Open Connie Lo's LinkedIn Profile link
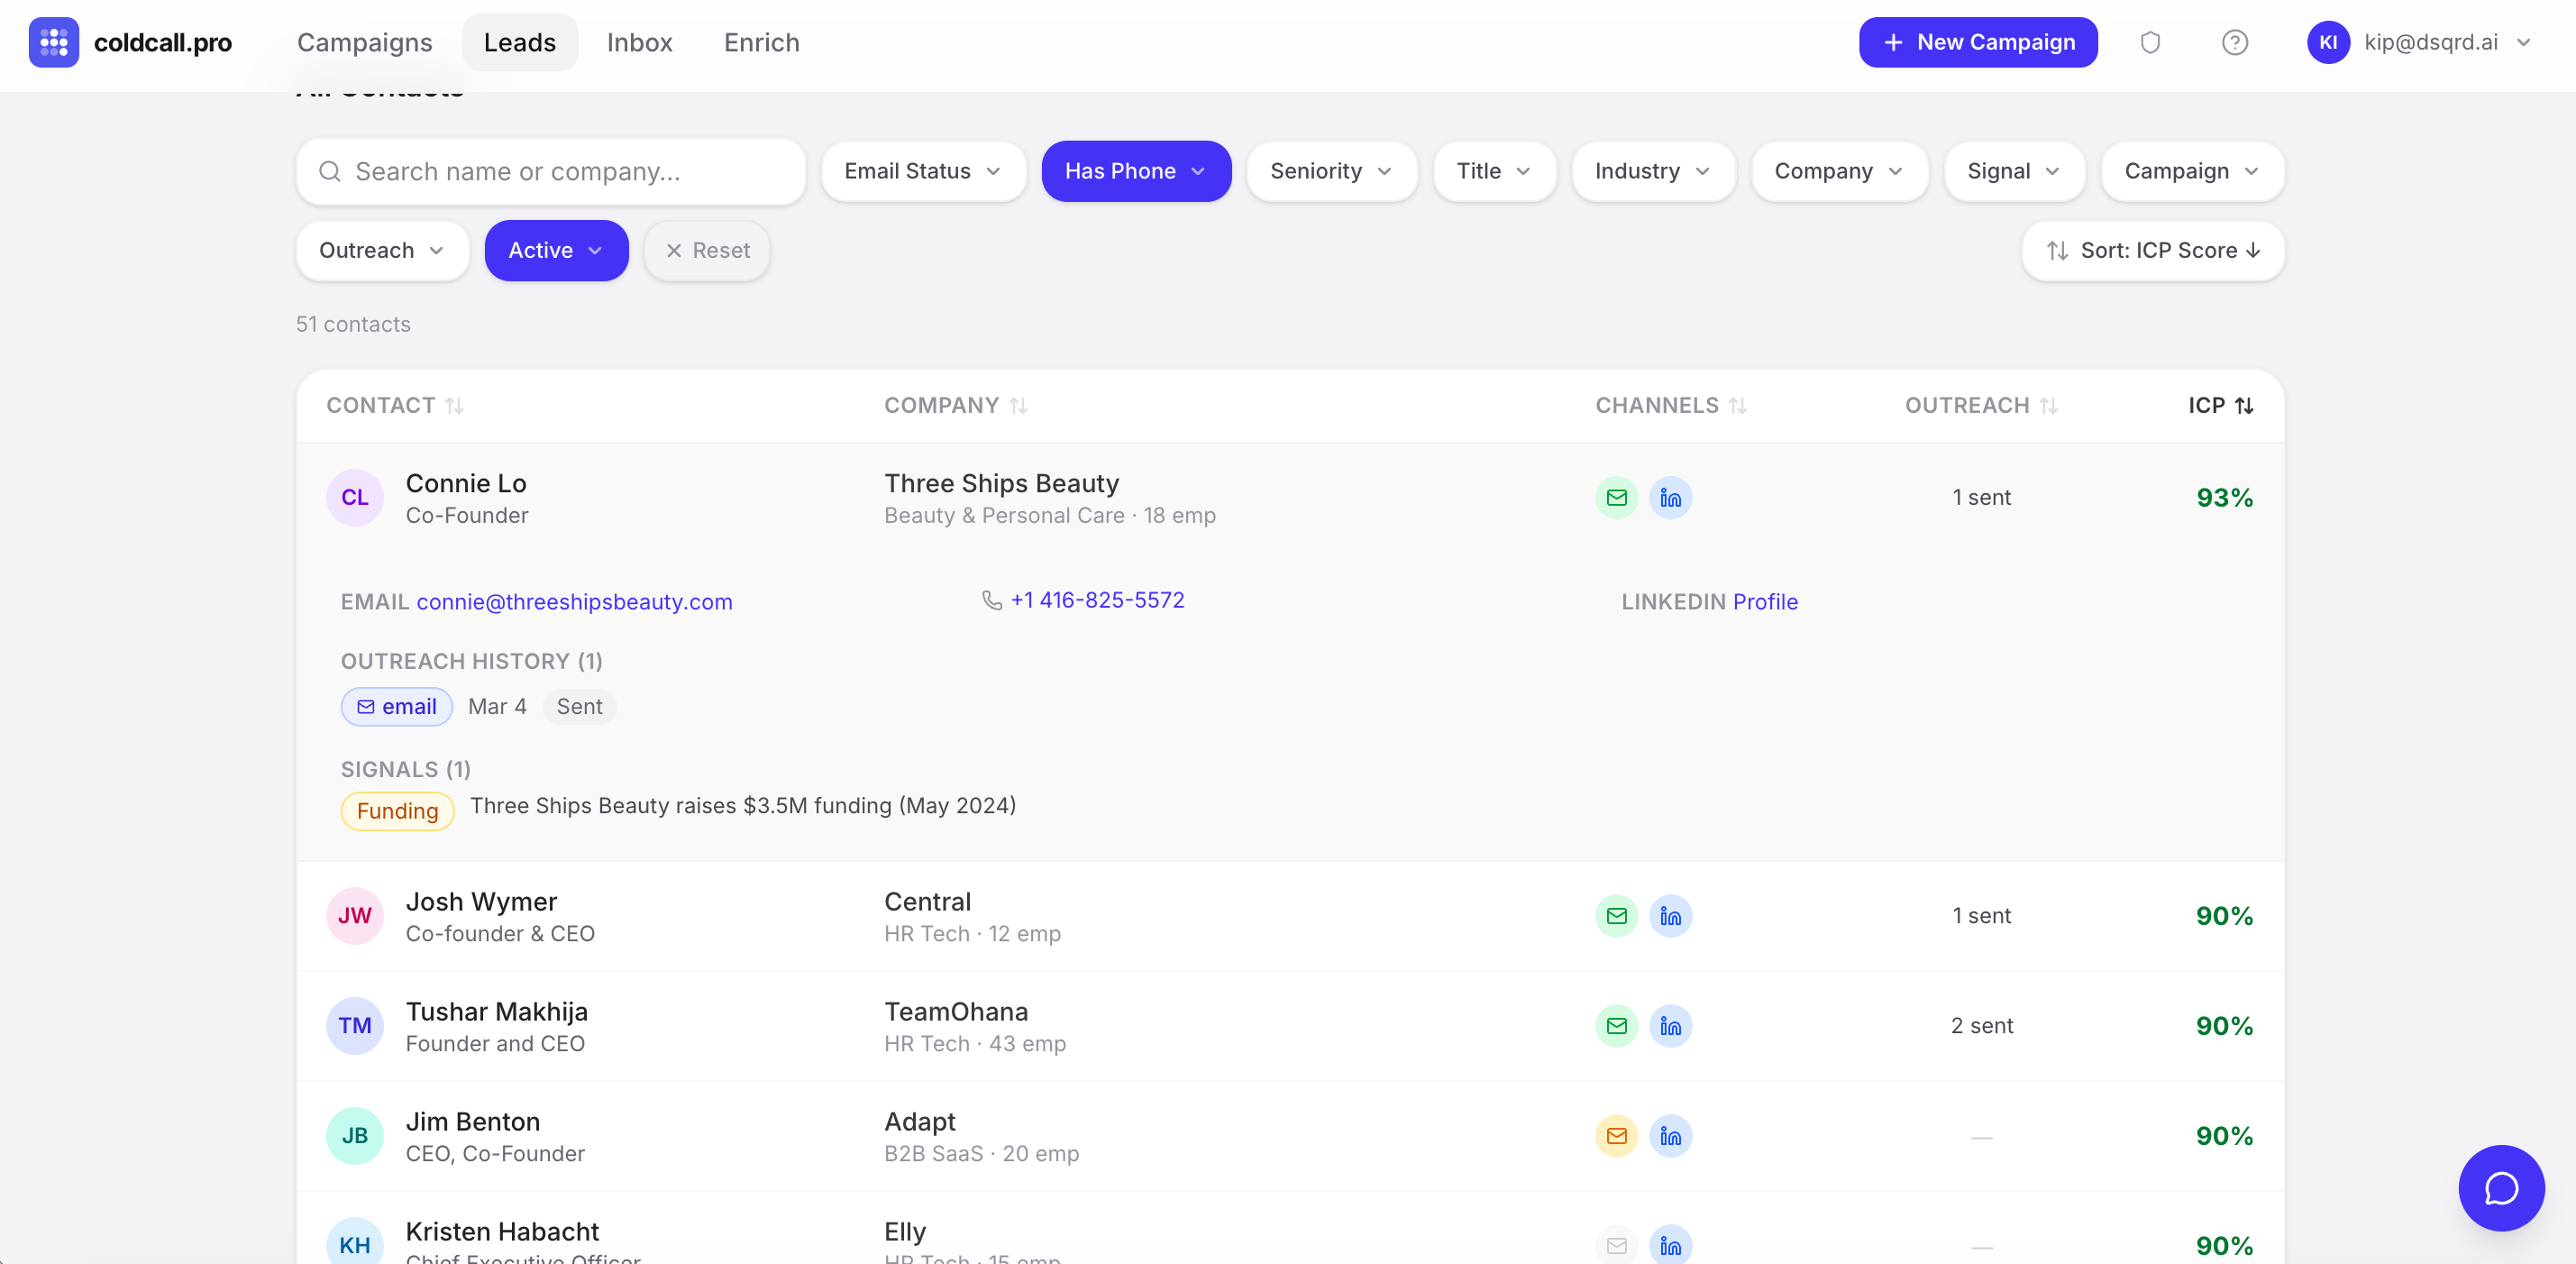 pyautogui.click(x=1764, y=601)
